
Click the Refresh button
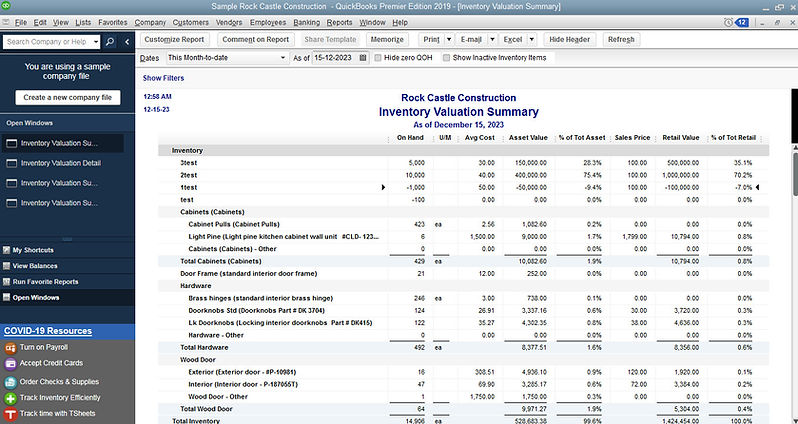click(621, 40)
